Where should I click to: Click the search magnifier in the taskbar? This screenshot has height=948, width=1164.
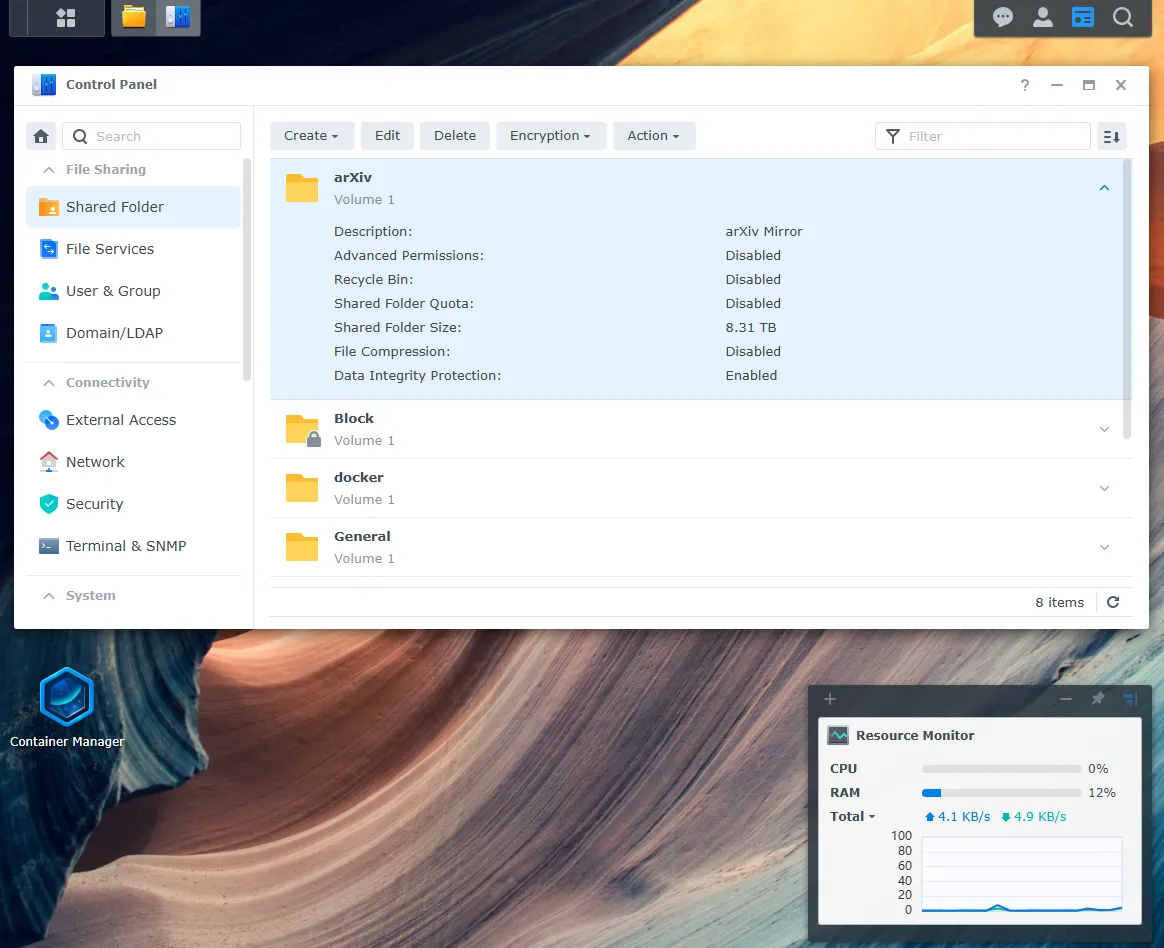(1122, 17)
